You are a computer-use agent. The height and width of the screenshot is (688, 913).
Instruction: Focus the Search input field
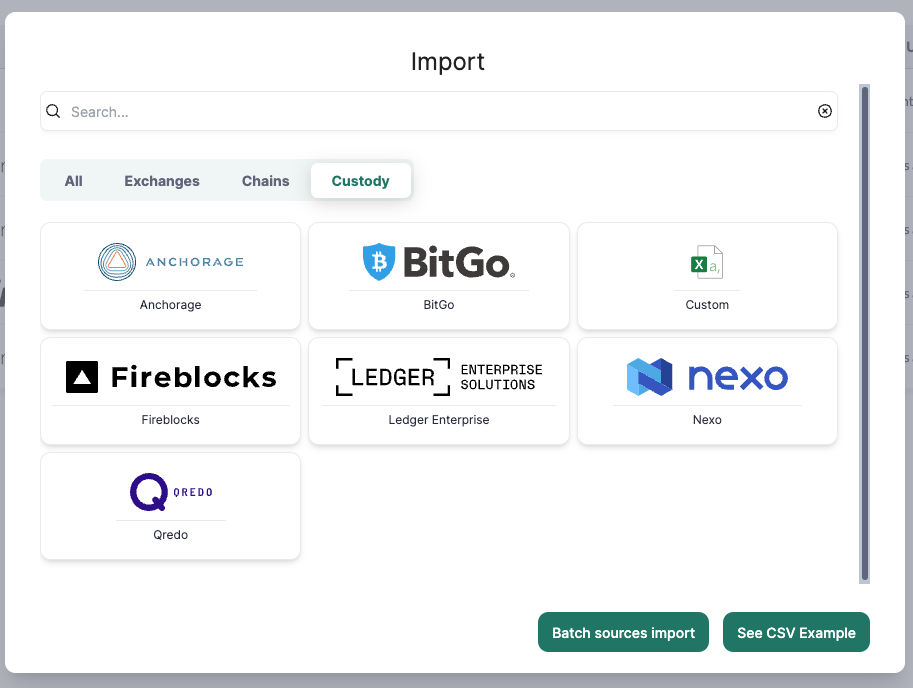point(439,111)
